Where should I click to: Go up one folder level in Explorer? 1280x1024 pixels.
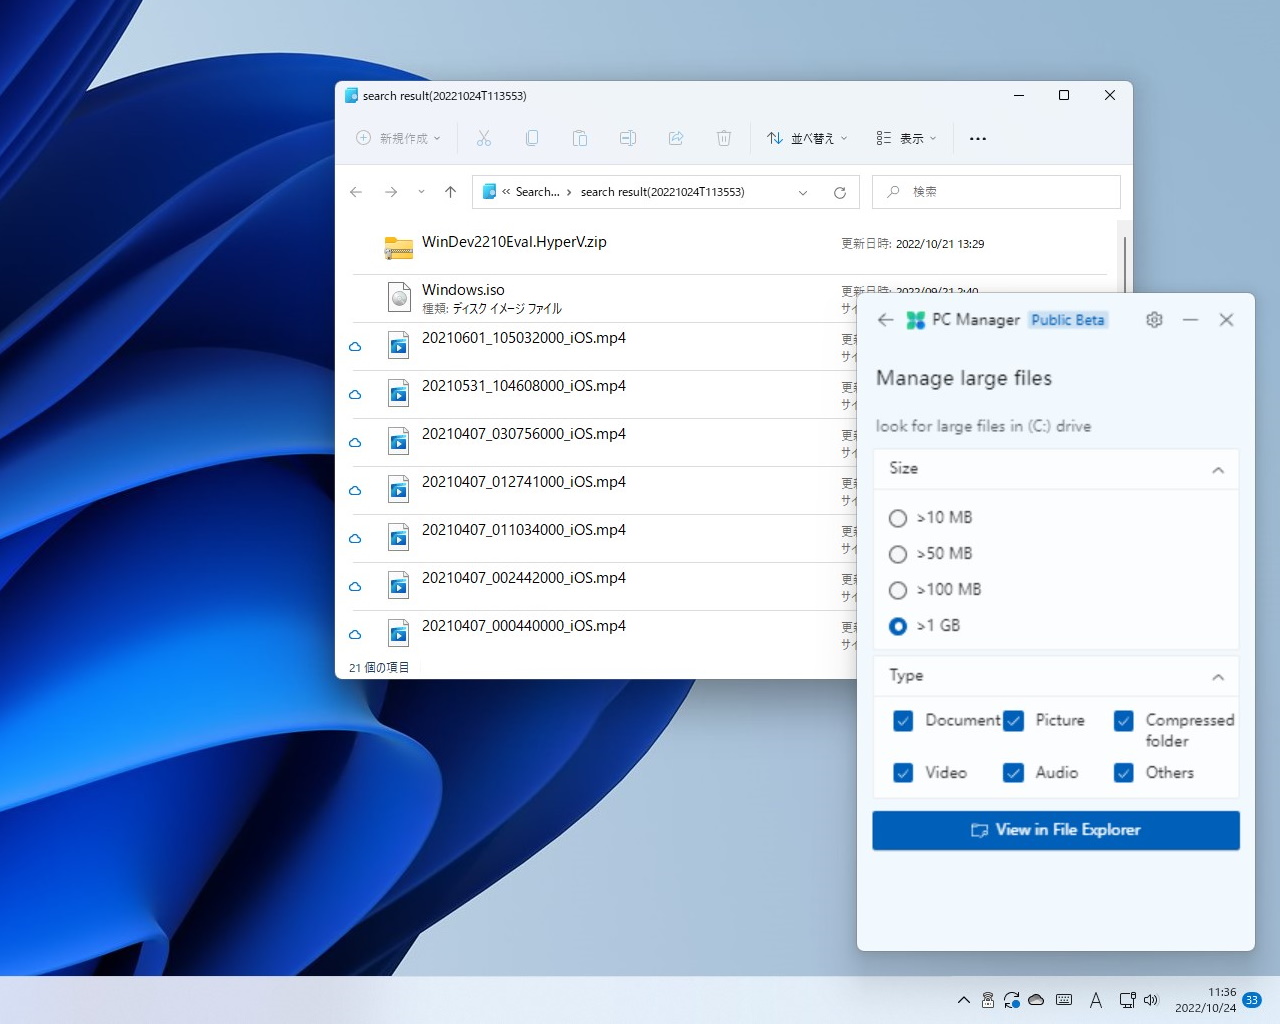point(450,192)
